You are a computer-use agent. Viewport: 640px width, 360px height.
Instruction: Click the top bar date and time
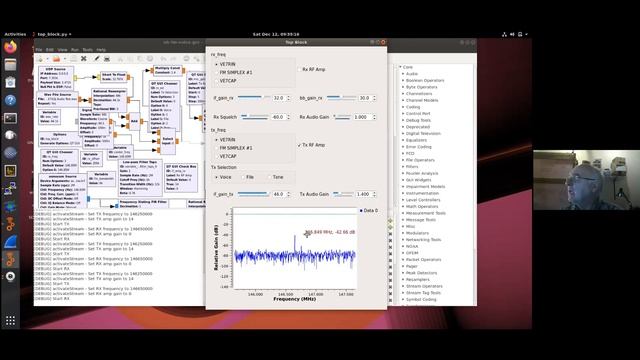[x=276, y=34]
